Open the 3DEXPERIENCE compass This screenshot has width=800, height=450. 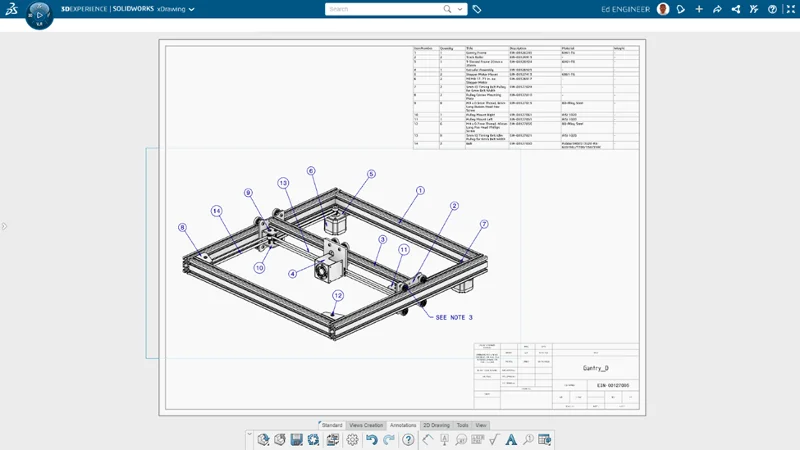pos(38,15)
